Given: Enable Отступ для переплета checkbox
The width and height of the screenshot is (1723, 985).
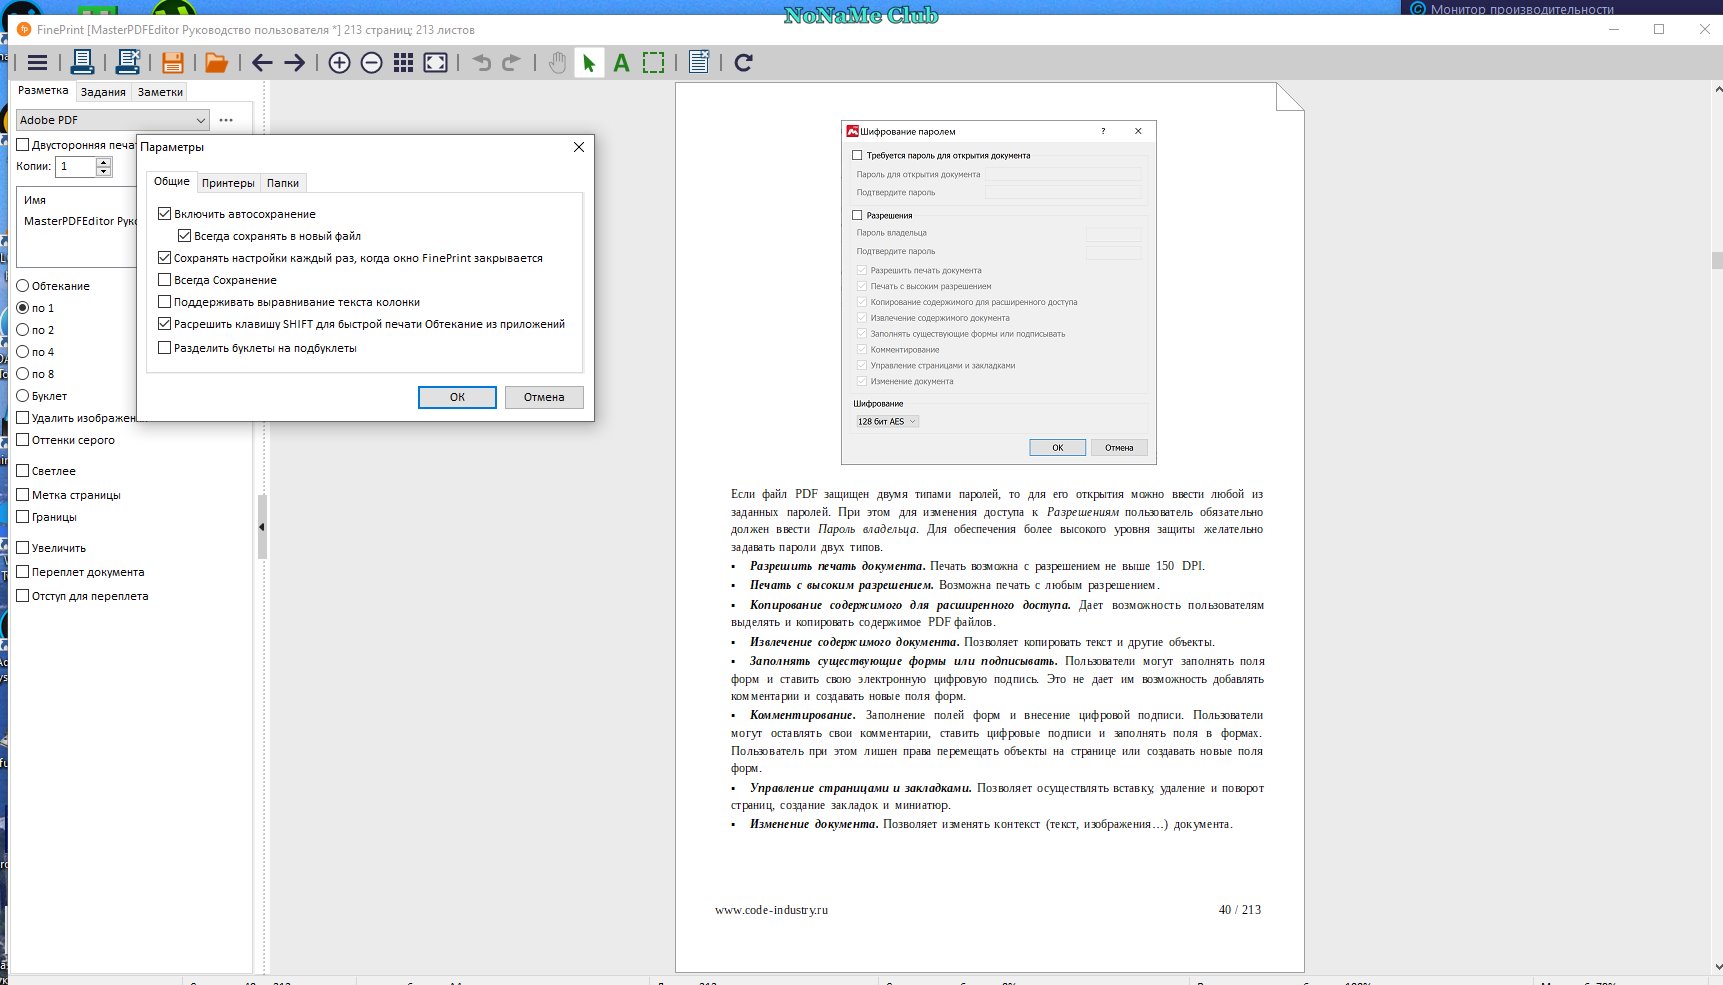Looking at the screenshot, I should tap(23, 596).
